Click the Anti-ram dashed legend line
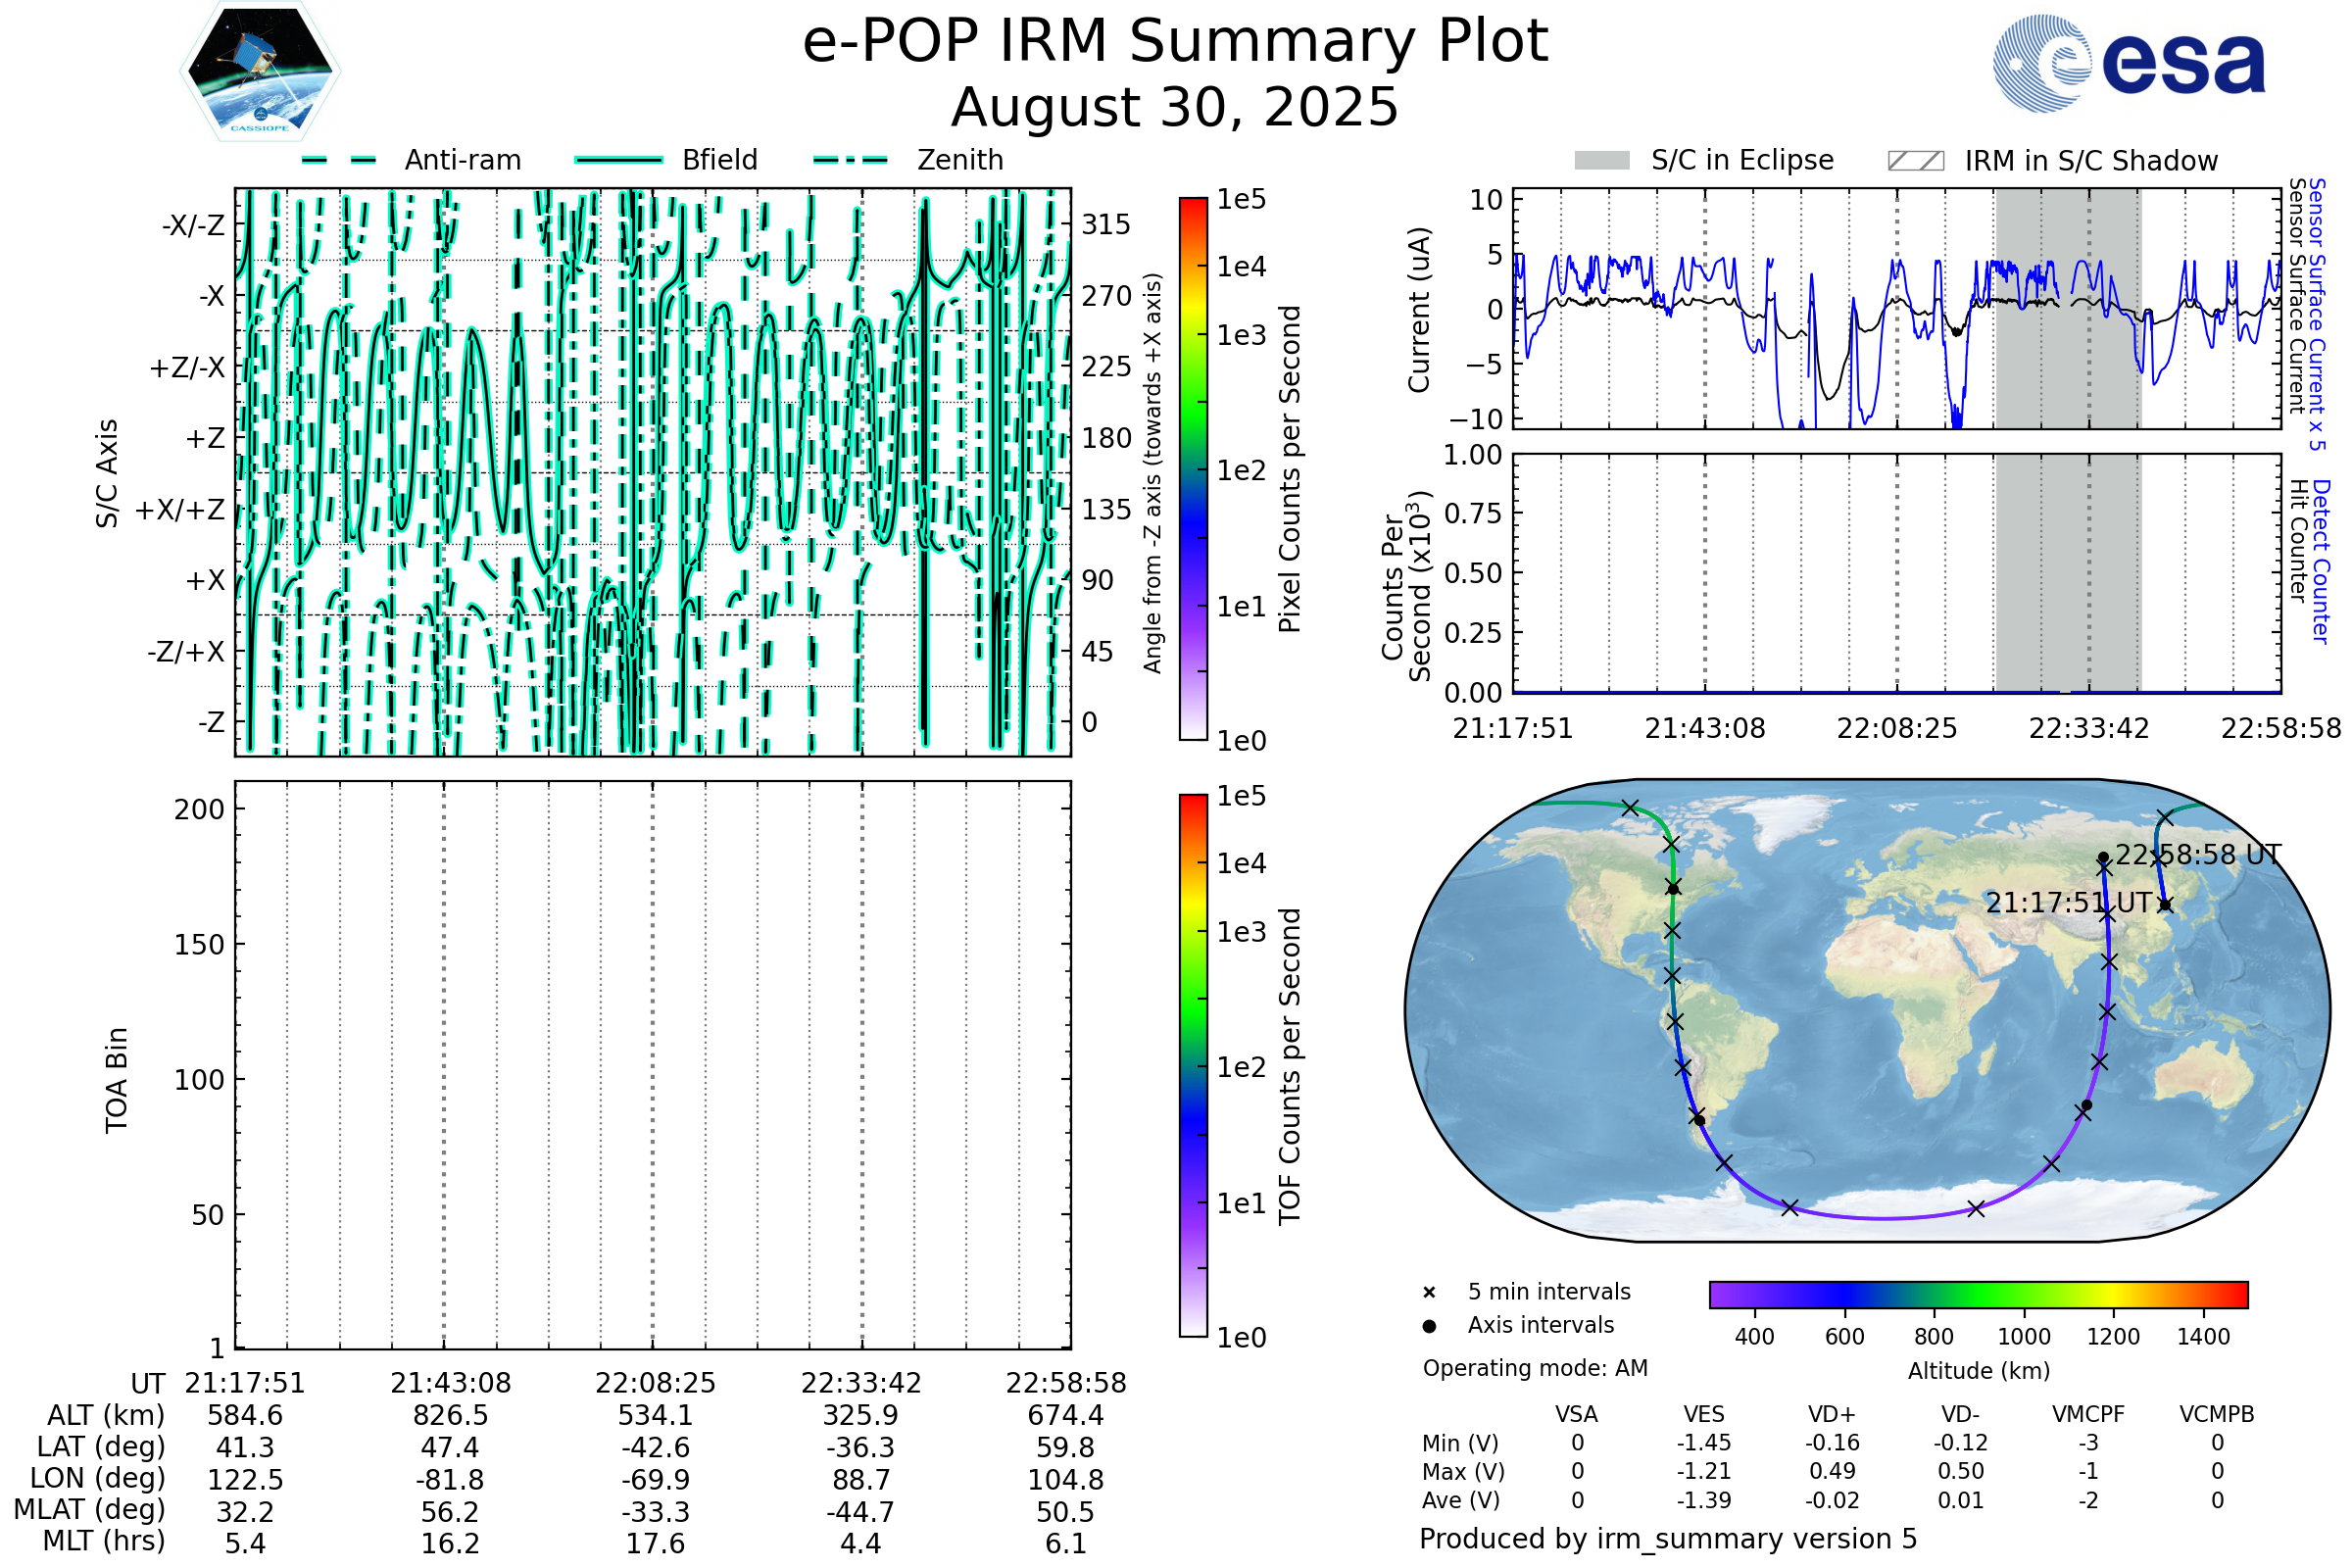The height and width of the screenshot is (1568, 2352). point(339,160)
